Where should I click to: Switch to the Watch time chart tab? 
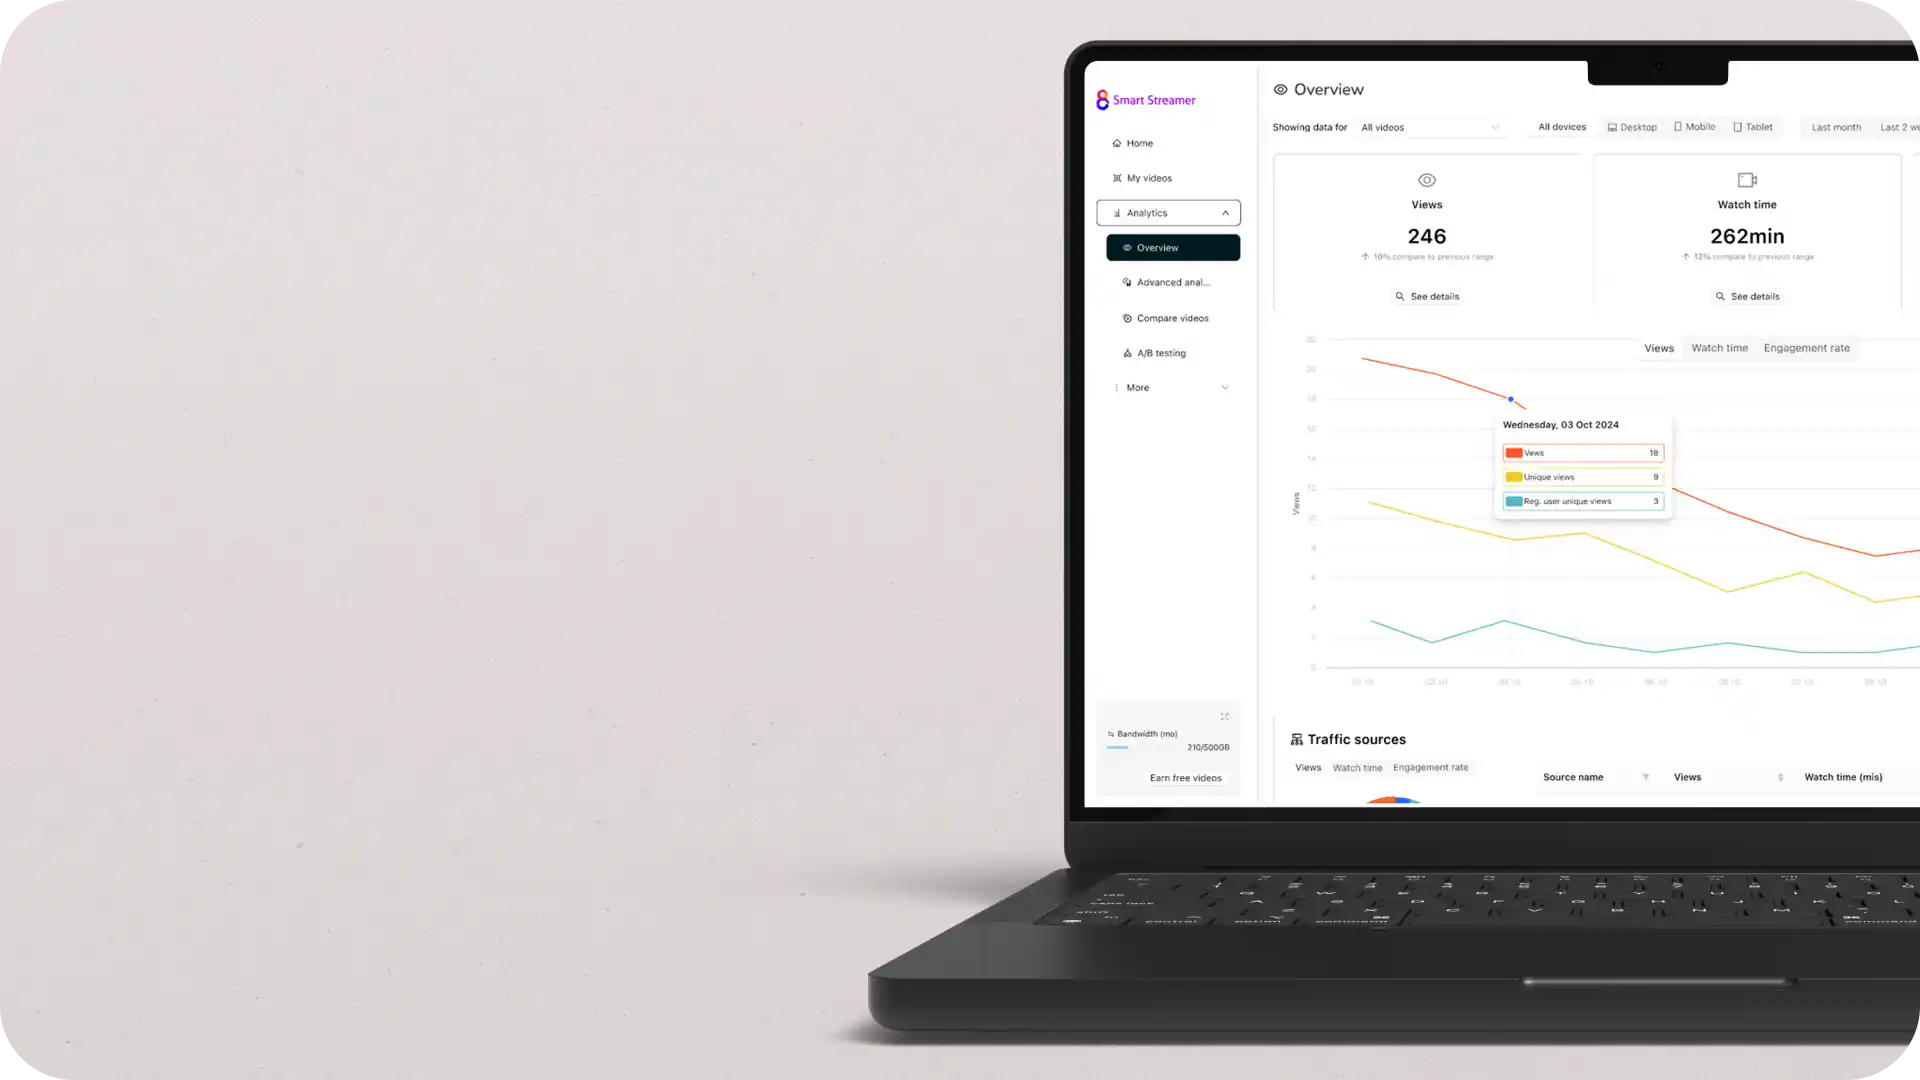(x=1720, y=347)
